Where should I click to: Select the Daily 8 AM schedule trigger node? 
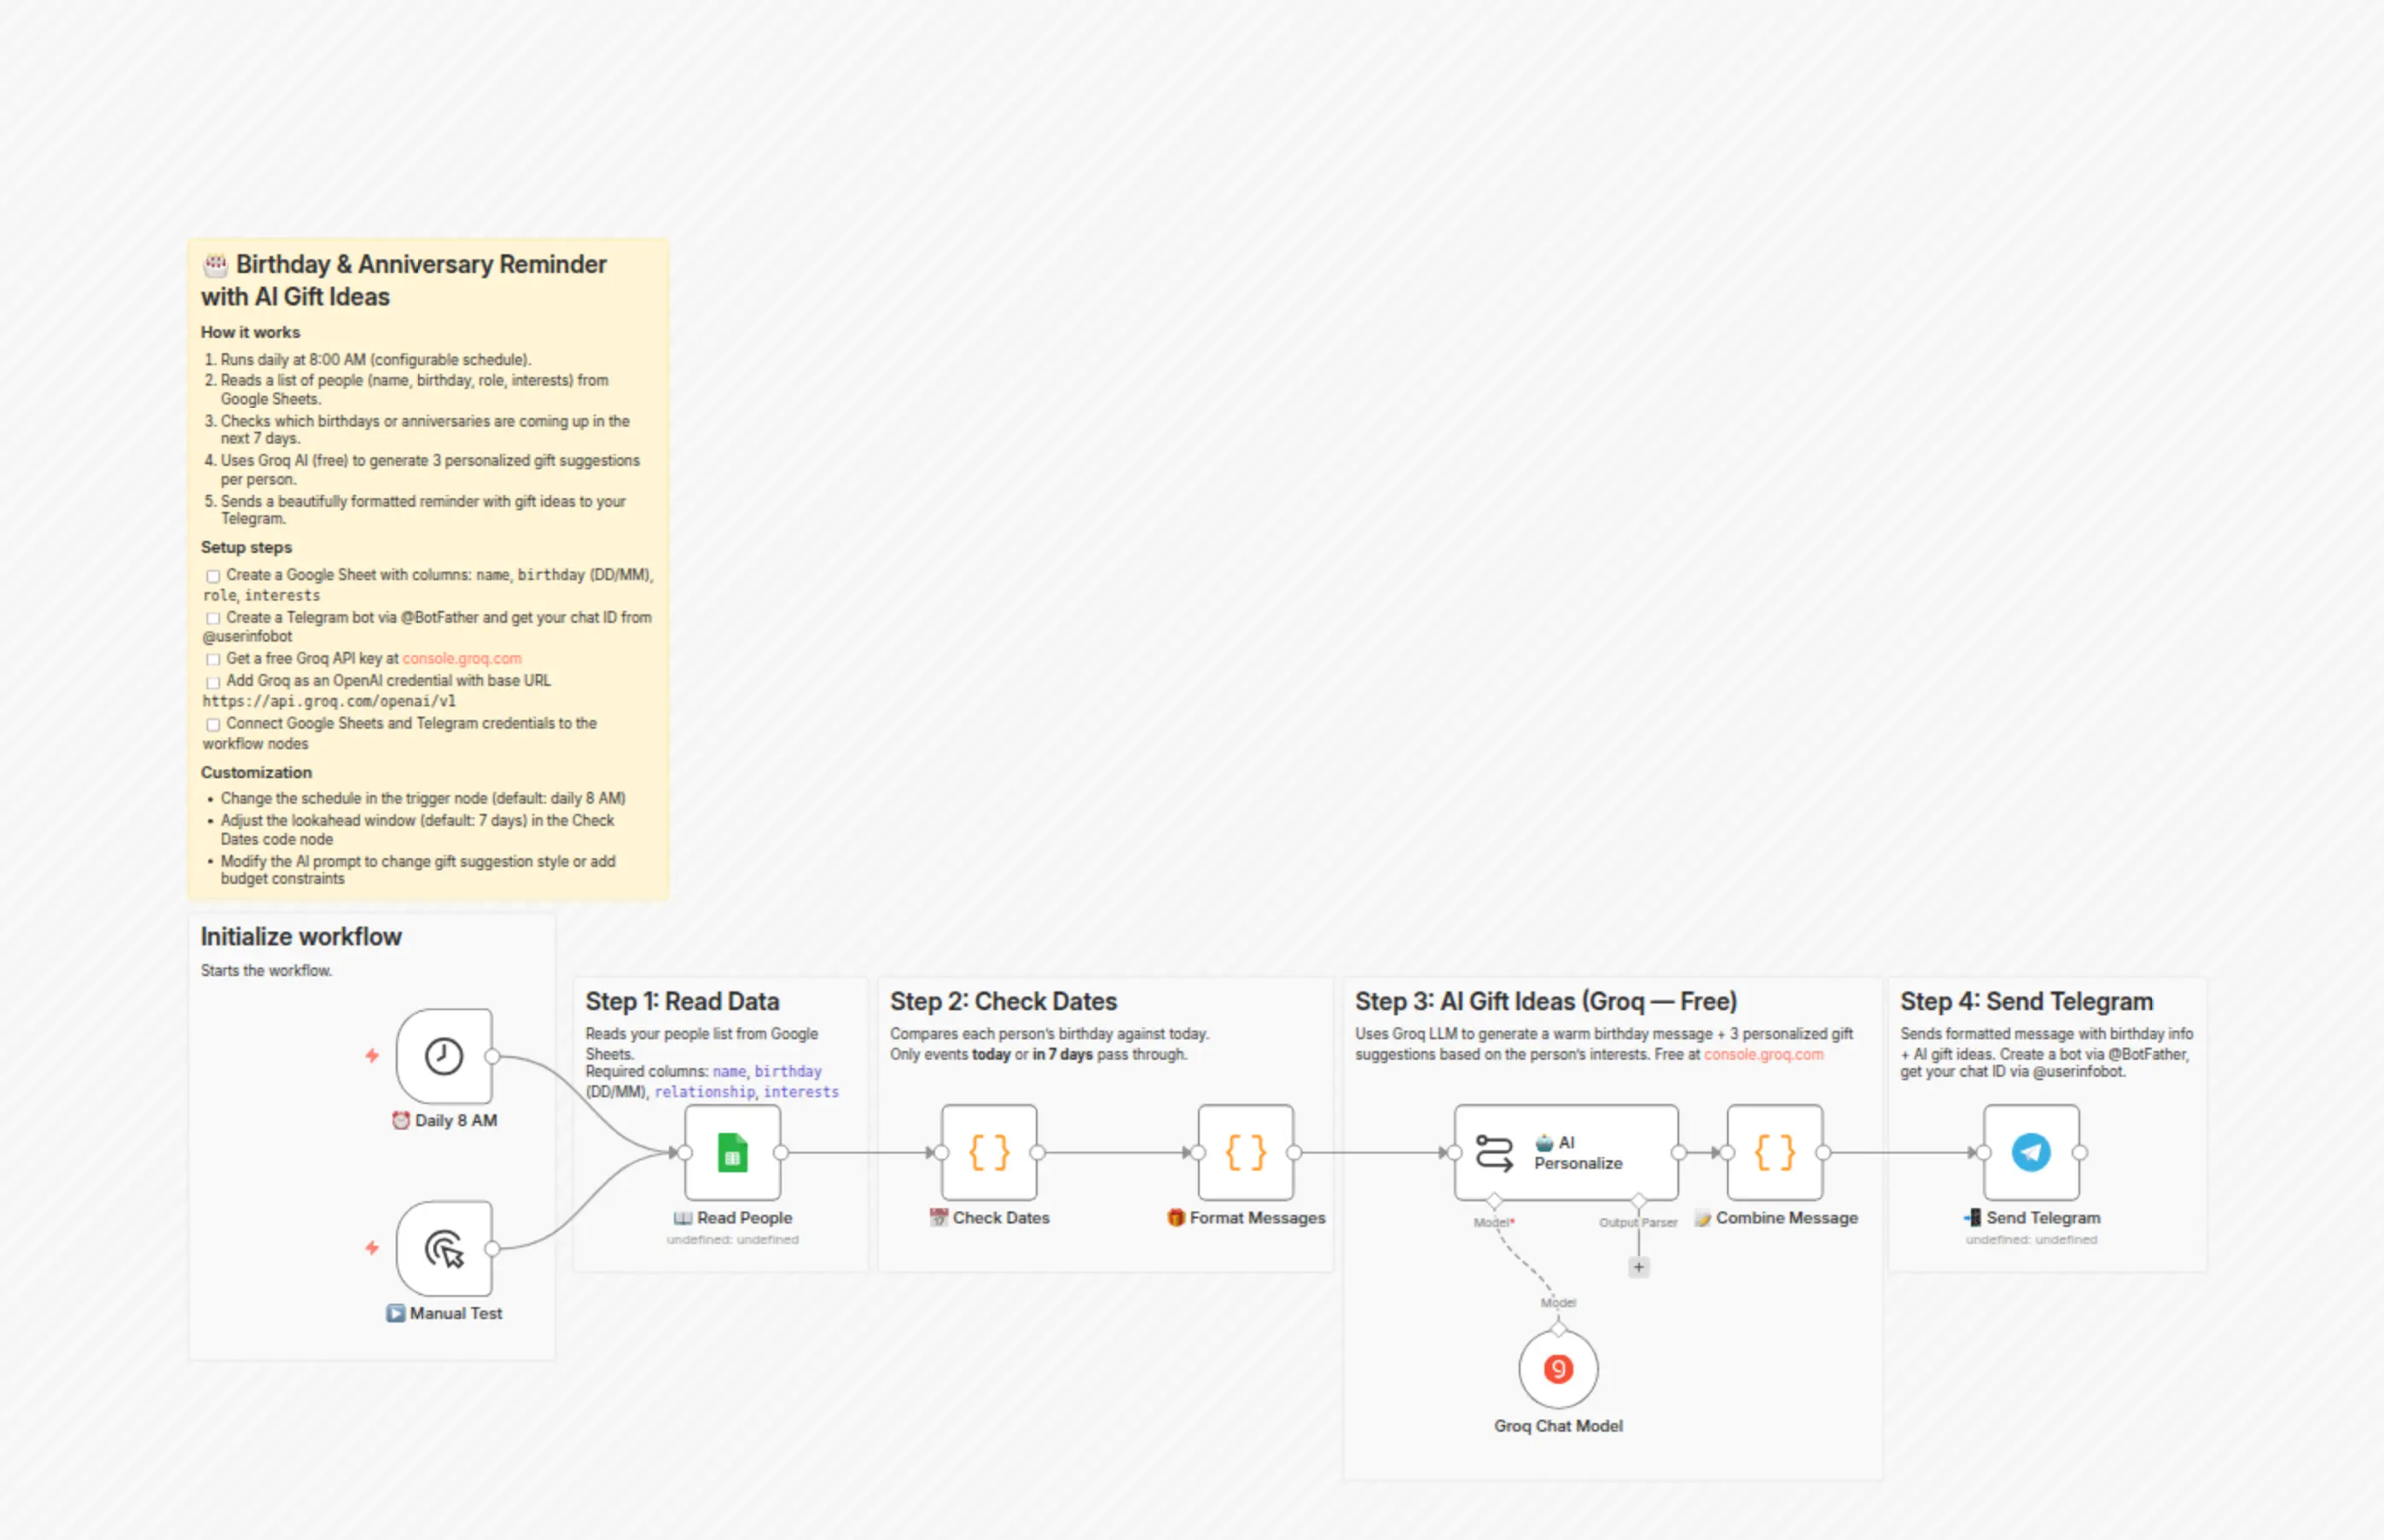(444, 1056)
